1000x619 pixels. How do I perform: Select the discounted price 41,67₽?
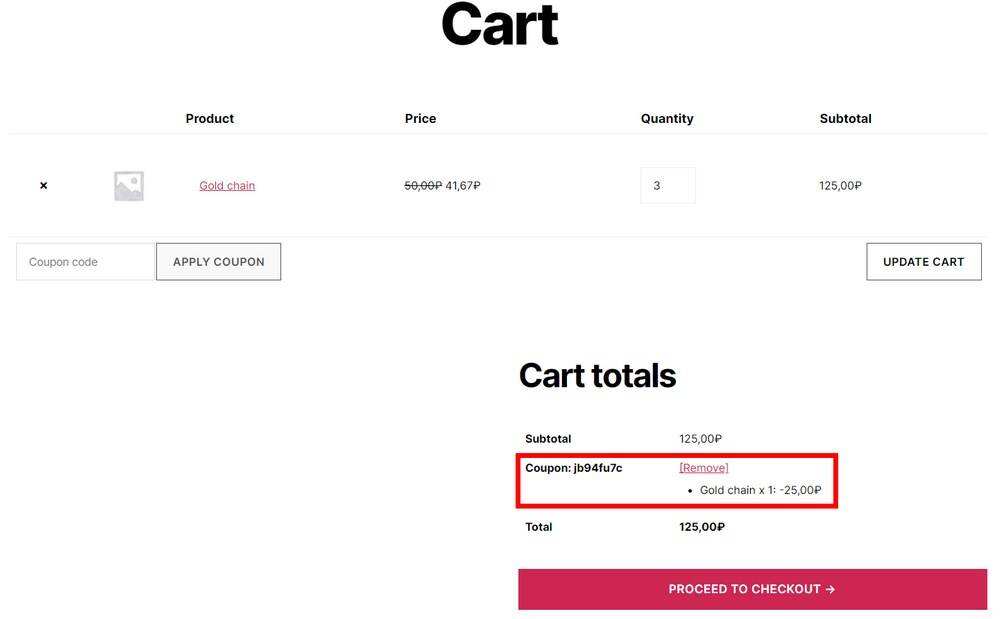point(463,186)
